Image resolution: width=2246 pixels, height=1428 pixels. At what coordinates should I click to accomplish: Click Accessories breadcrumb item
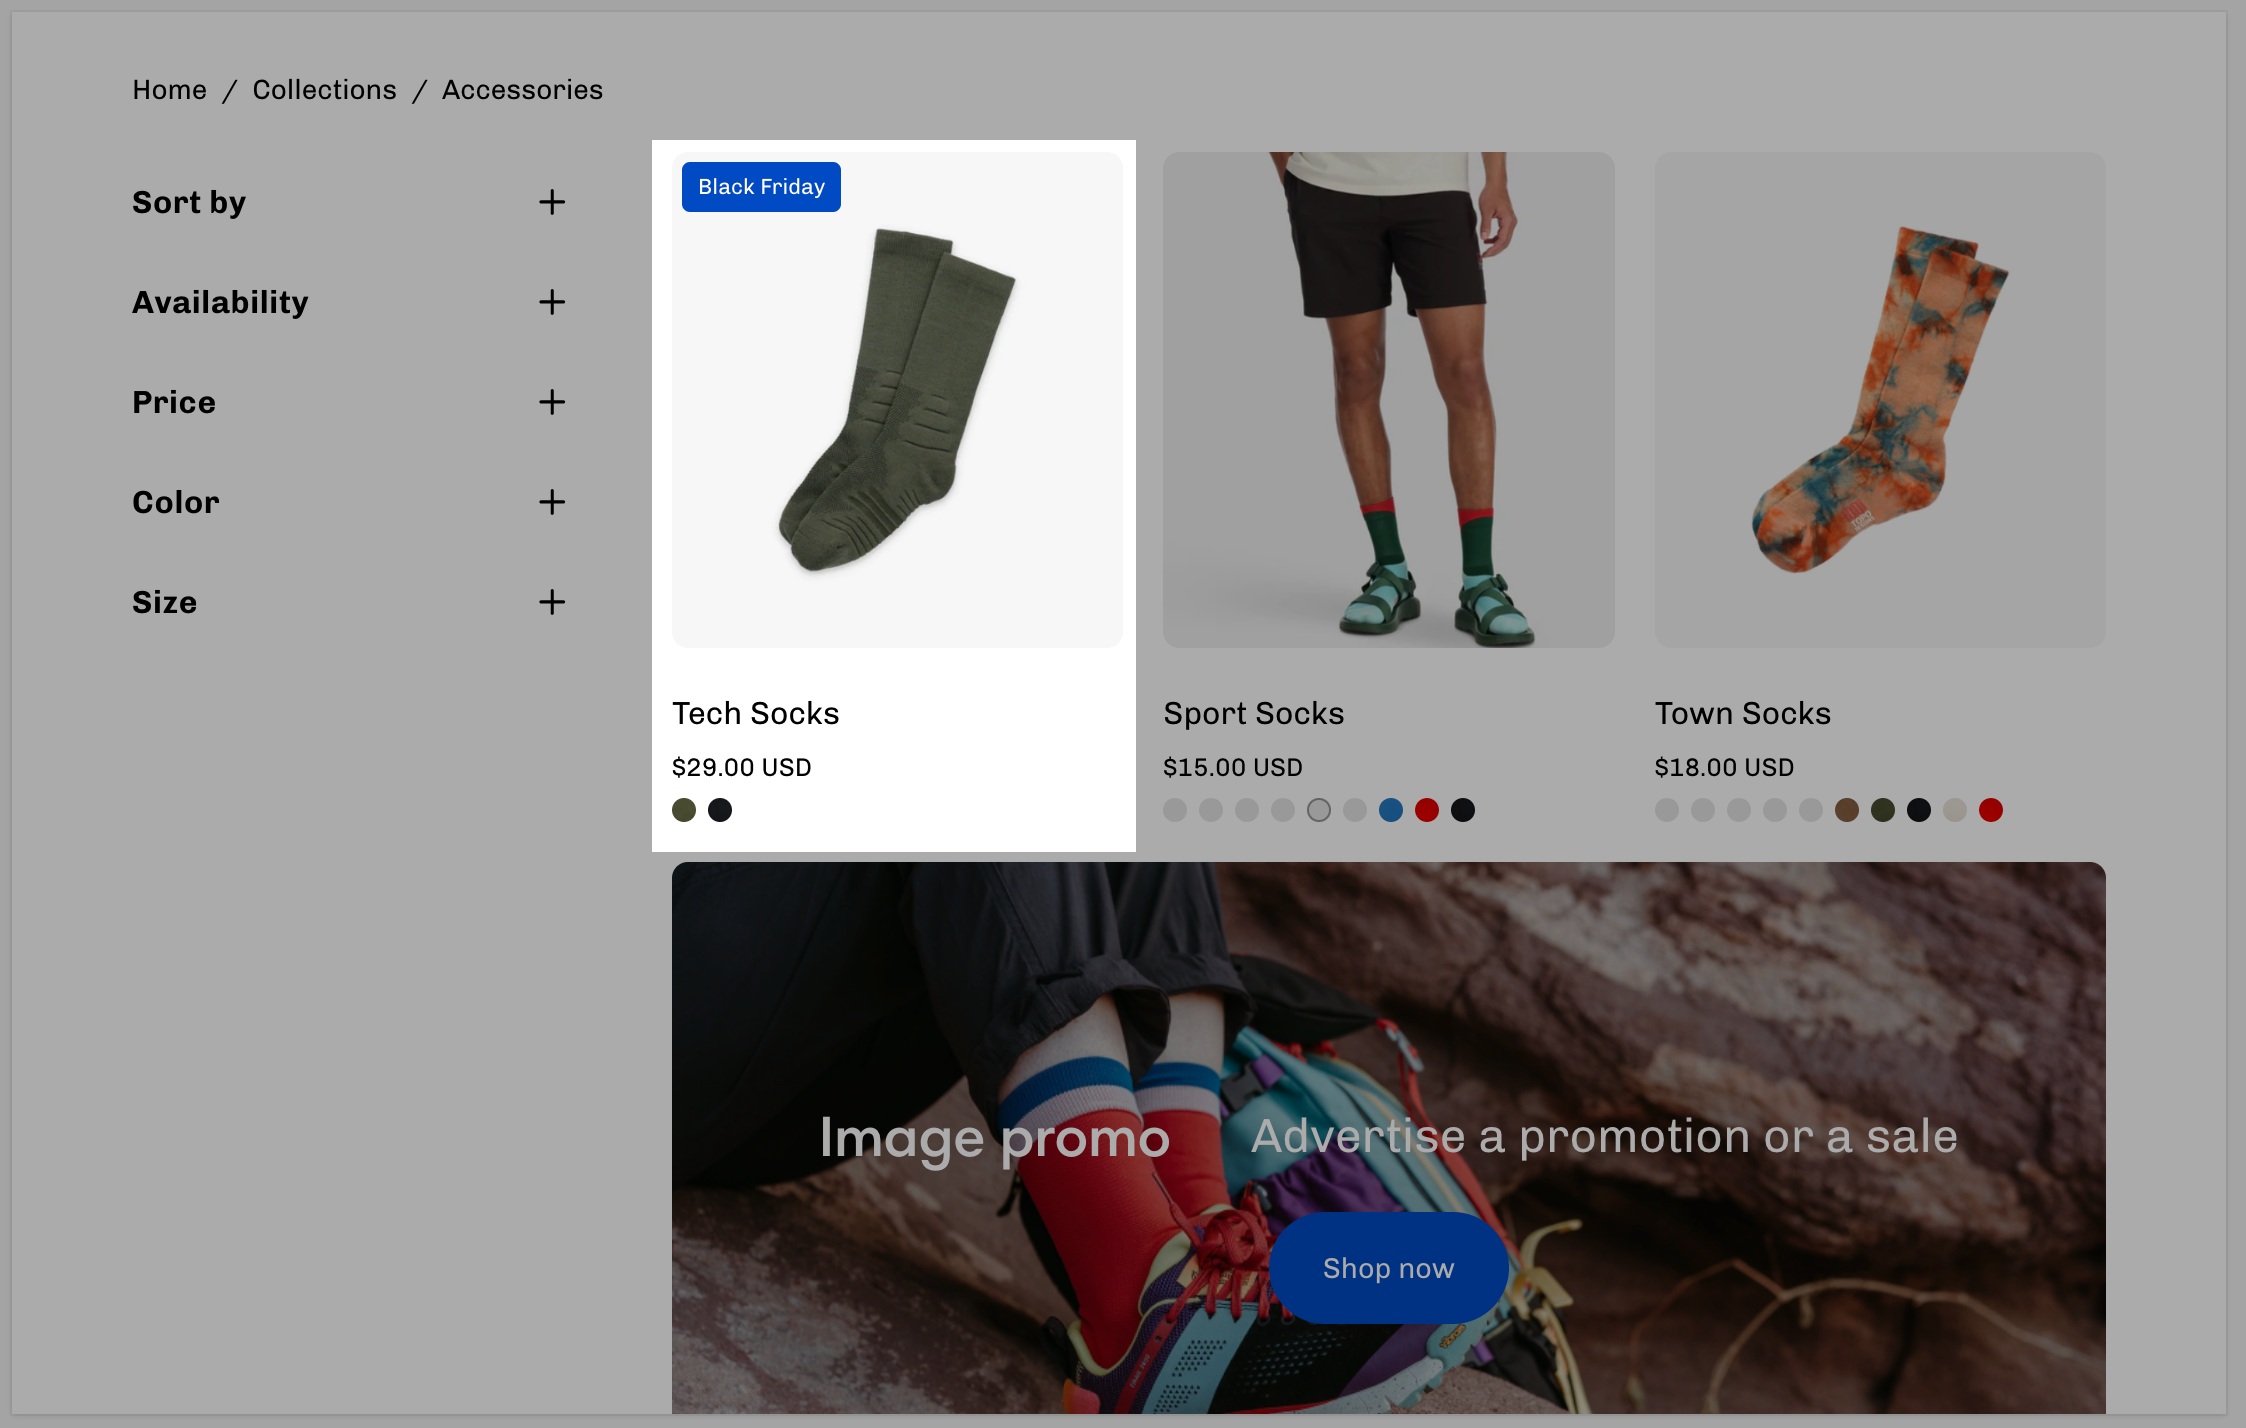coord(522,90)
